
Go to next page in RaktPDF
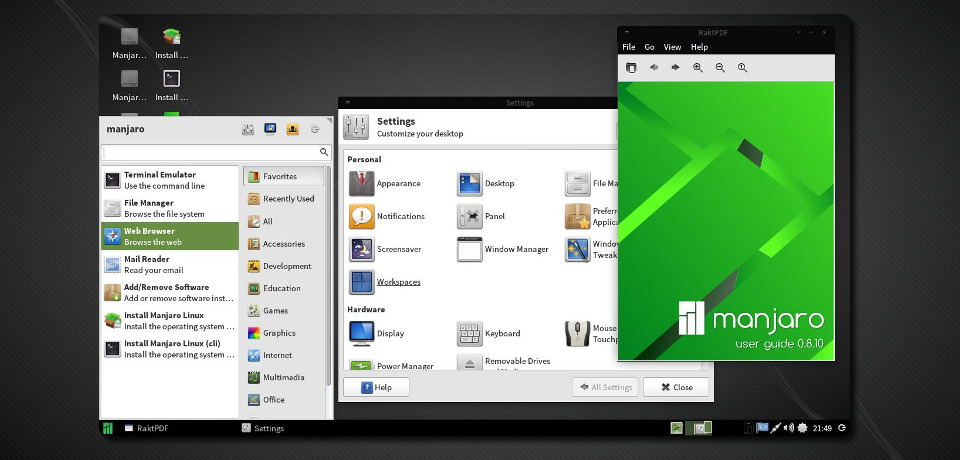[675, 67]
